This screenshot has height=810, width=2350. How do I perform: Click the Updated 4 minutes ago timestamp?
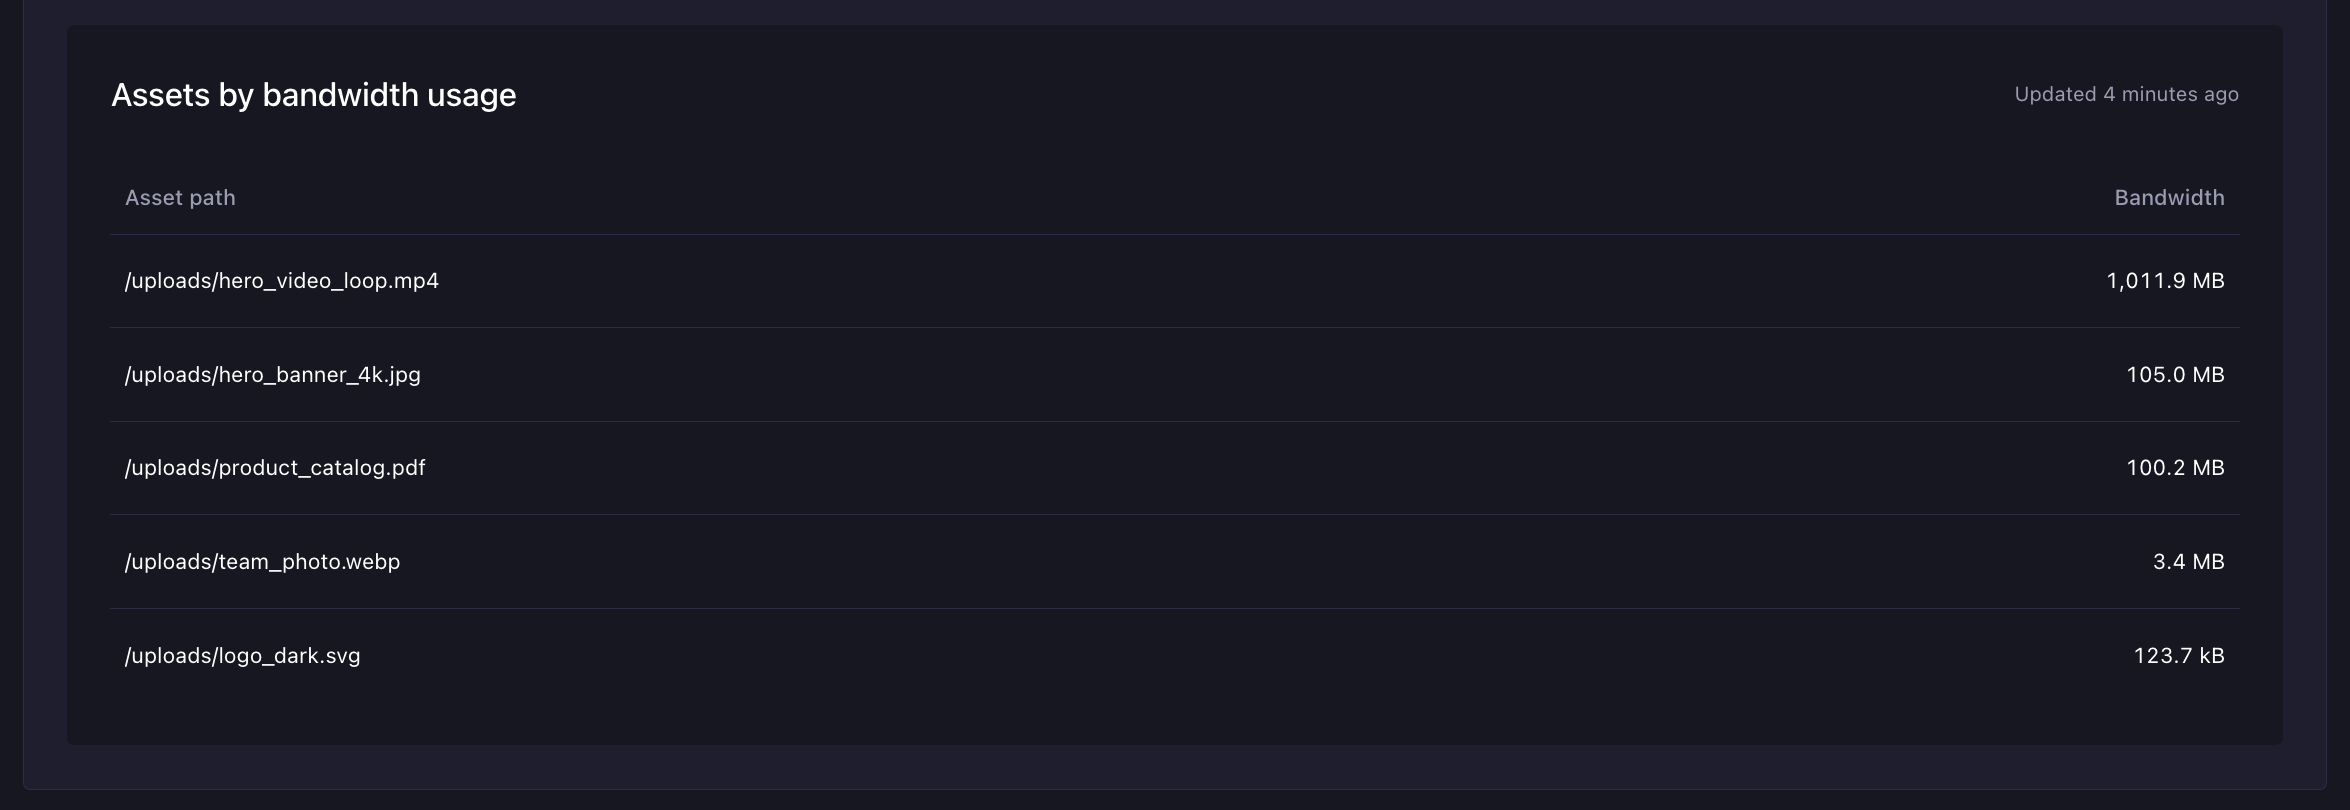pyautogui.click(x=2126, y=94)
